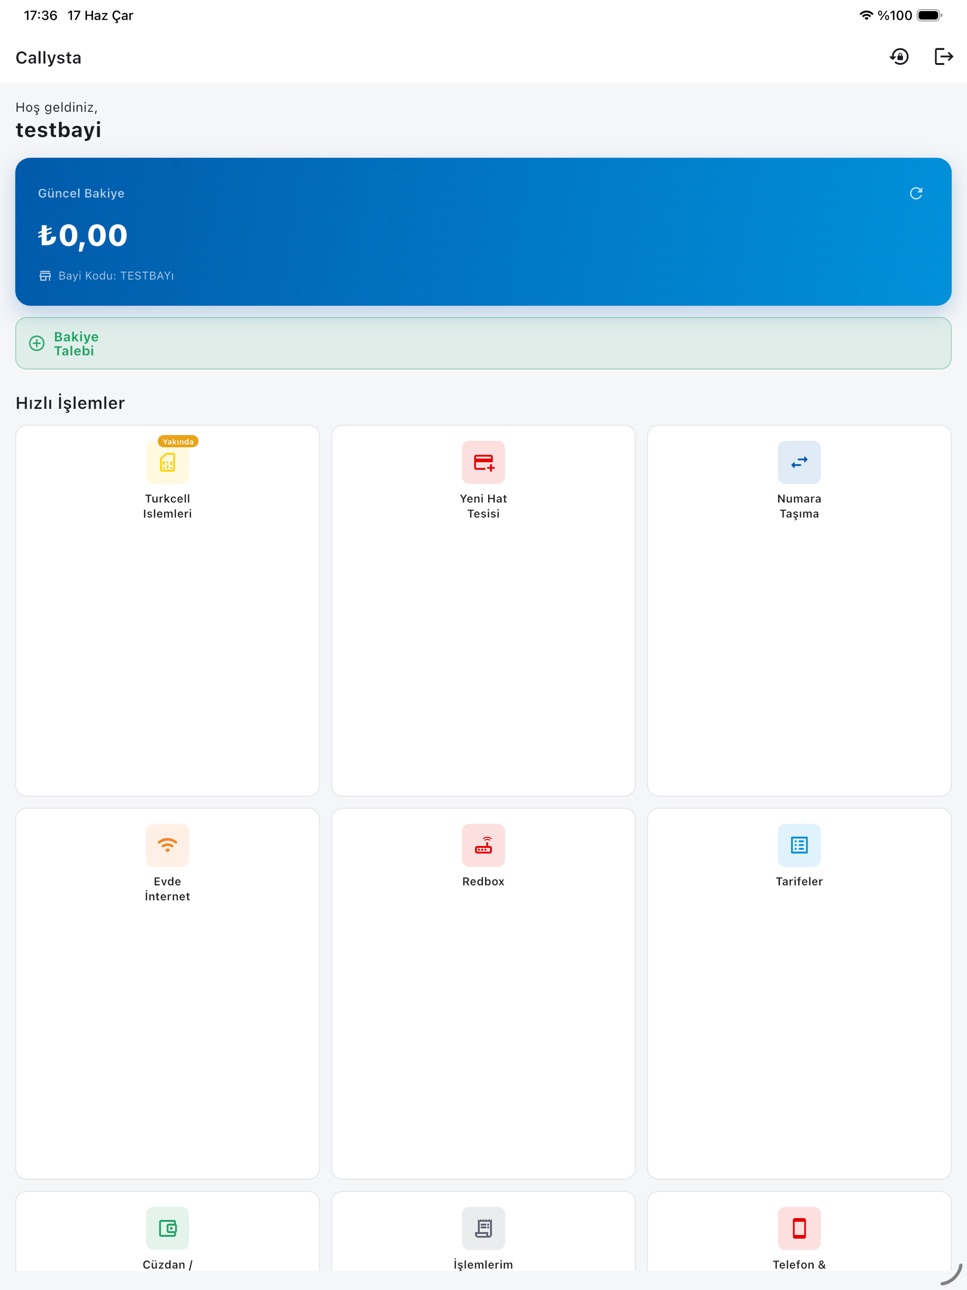
Task: Click the ₺0,00 balance amount
Action: click(83, 235)
